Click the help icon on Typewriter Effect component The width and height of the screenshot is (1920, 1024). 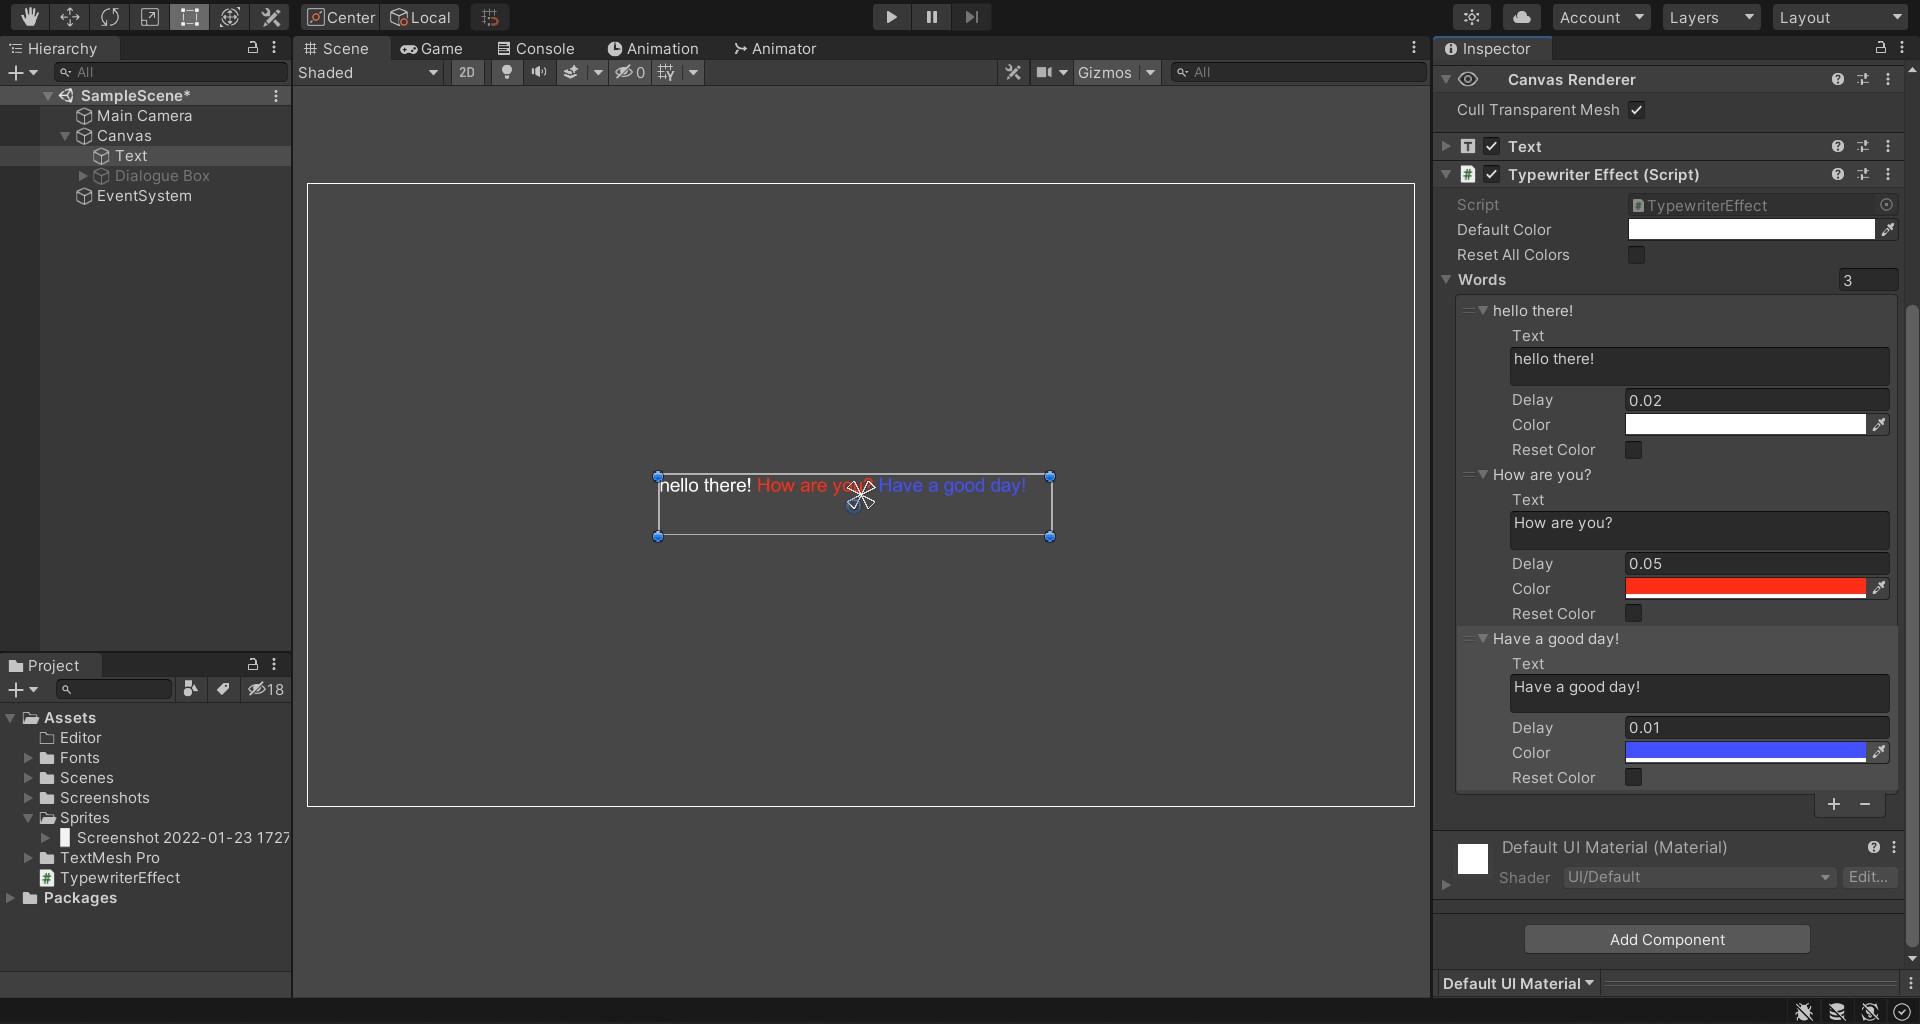tap(1838, 174)
